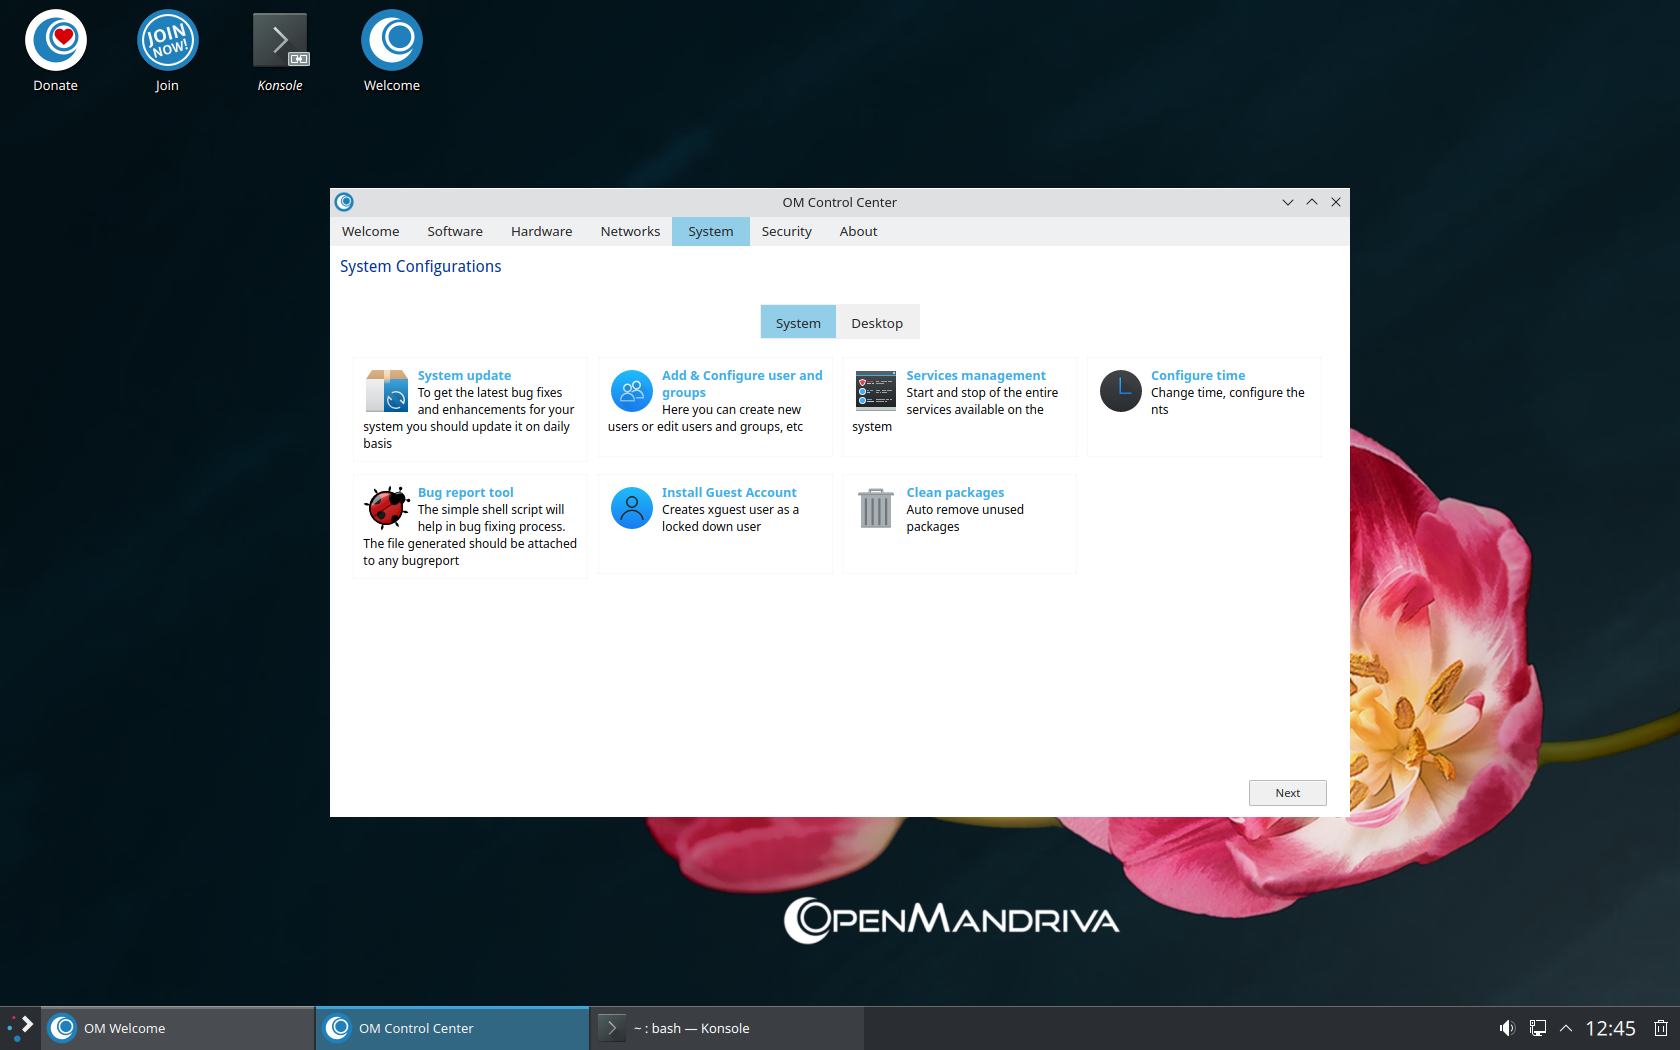
Task: Open the About tab
Action: click(x=859, y=231)
